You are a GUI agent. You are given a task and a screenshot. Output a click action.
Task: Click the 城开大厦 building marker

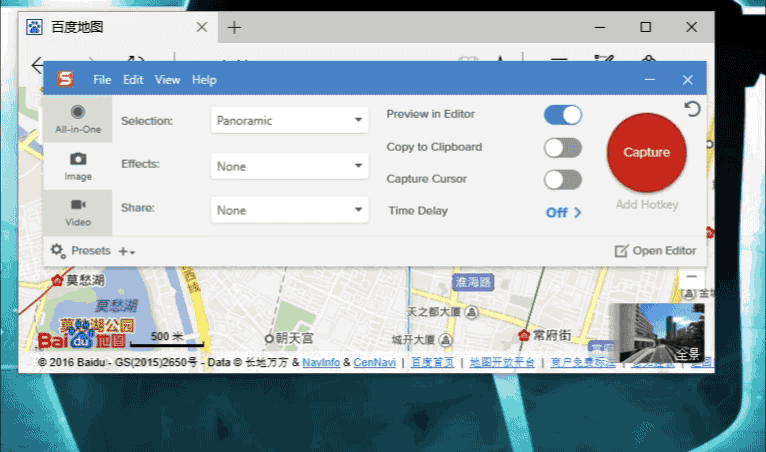pyautogui.click(x=446, y=340)
